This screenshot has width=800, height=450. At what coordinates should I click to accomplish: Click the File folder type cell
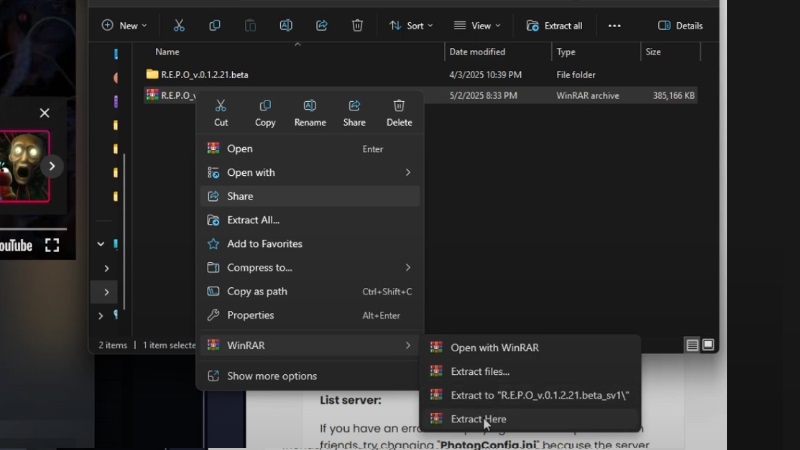tap(576, 74)
